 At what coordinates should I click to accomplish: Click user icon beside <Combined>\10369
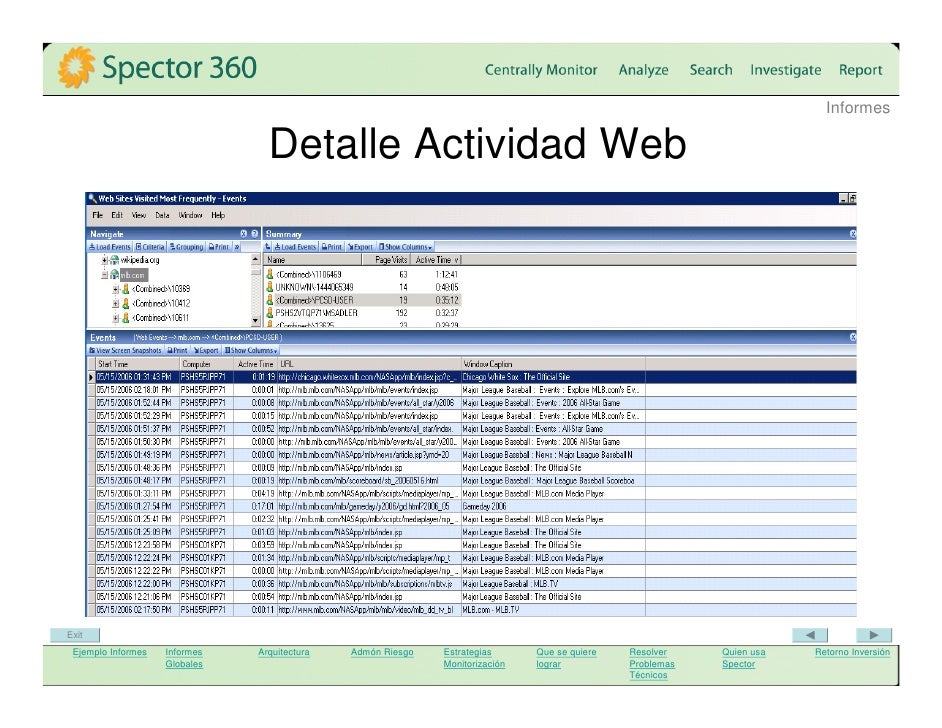[x=126, y=289]
